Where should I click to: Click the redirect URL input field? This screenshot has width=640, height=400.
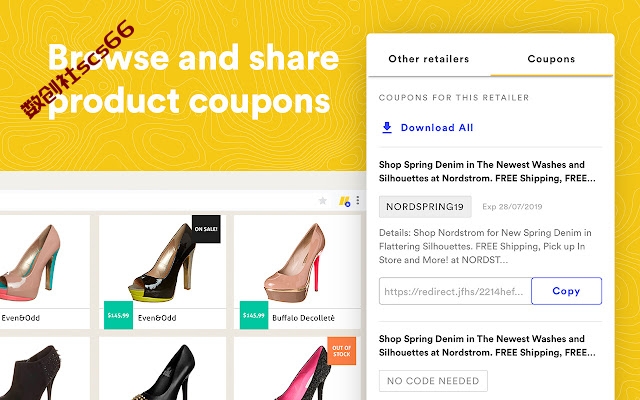tap(455, 291)
